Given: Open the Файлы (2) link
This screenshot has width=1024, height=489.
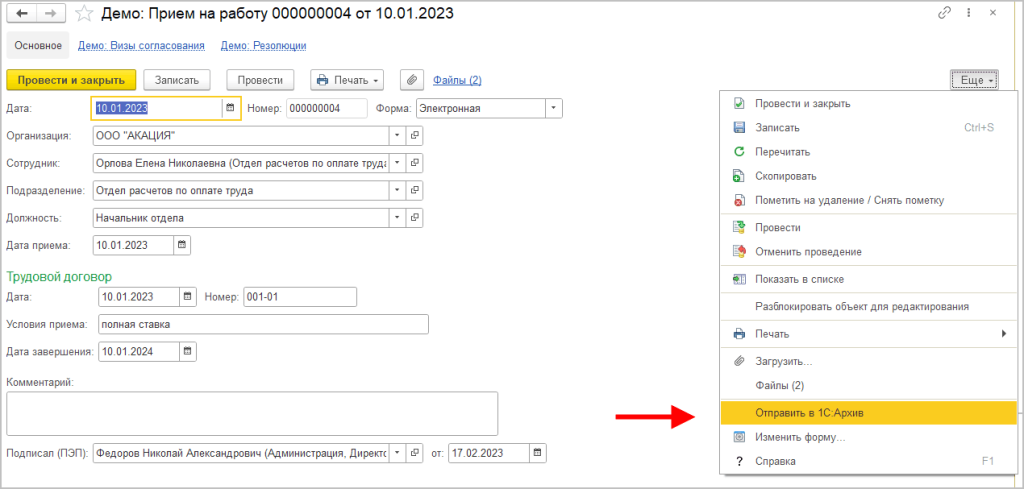Looking at the screenshot, I should click(457, 80).
